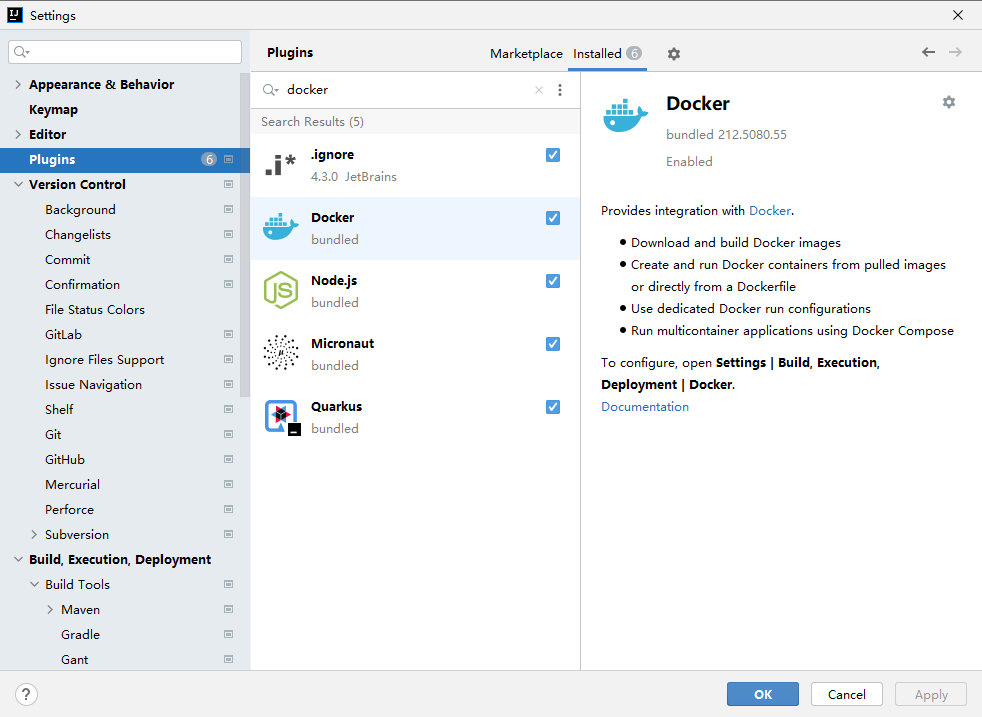Switch to the Marketplace tab
The image size is (982, 717).
click(526, 54)
